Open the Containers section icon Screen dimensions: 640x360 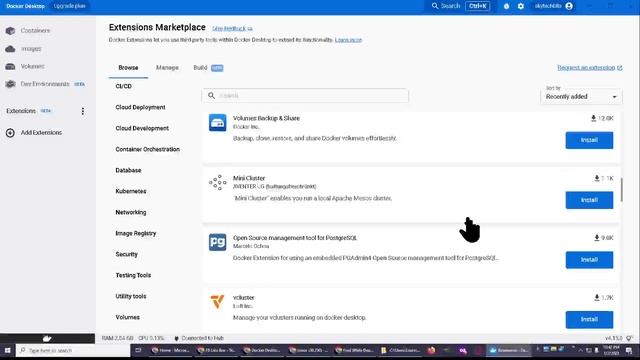click(10, 31)
